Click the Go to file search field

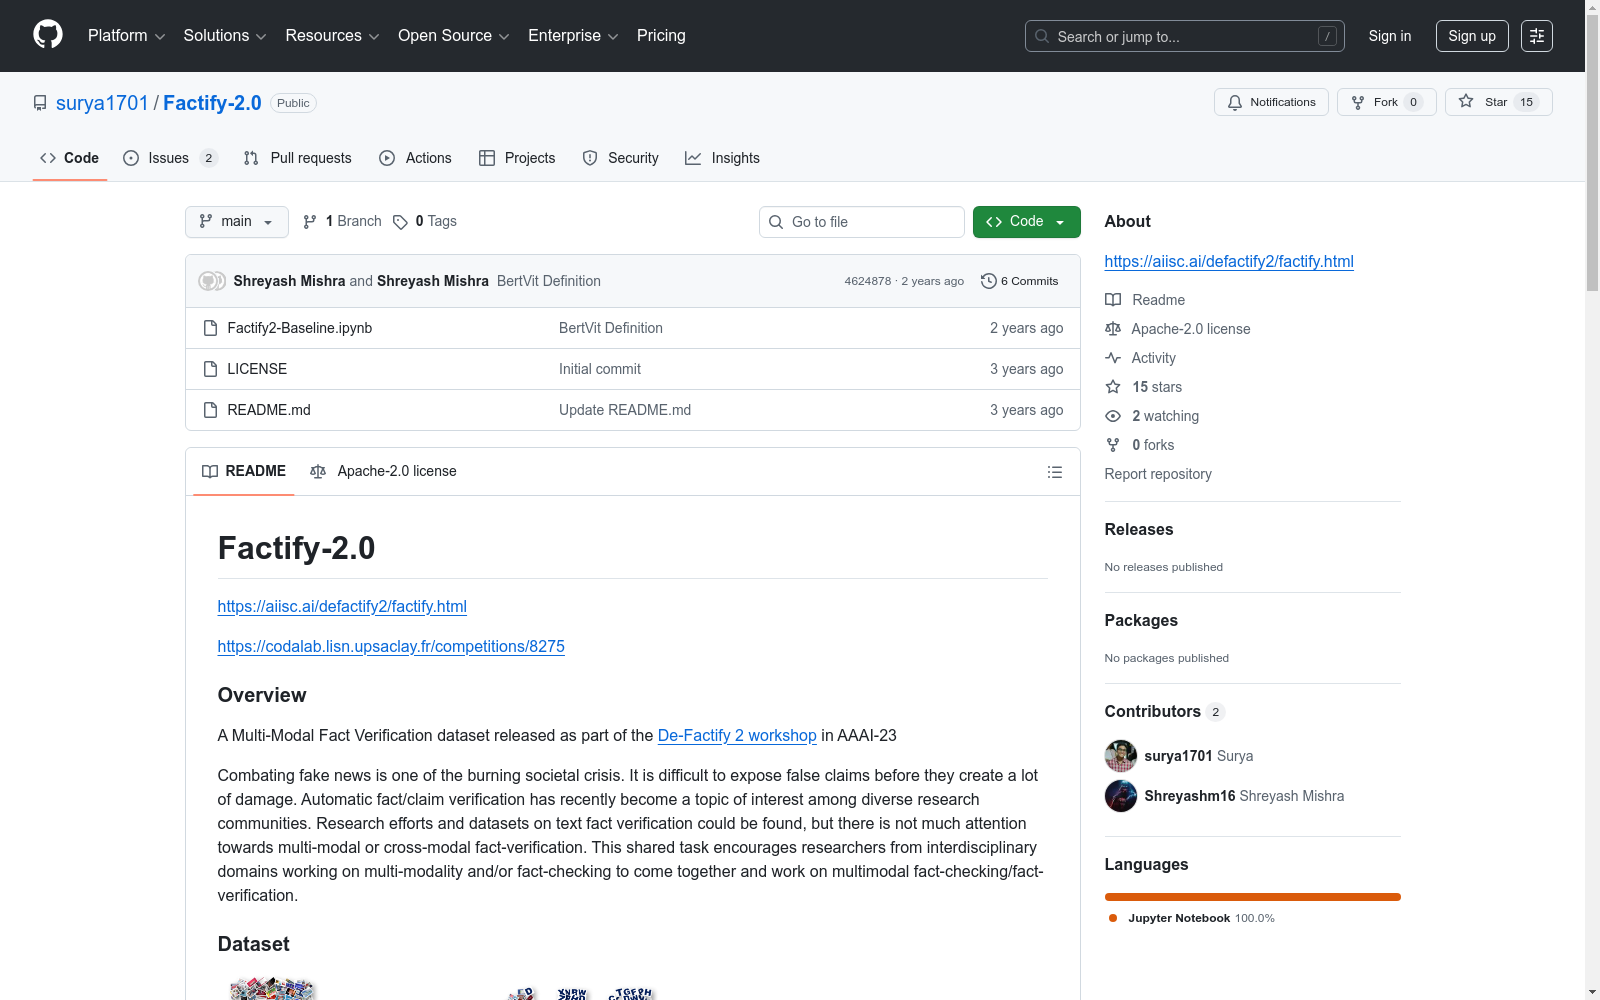click(x=862, y=222)
